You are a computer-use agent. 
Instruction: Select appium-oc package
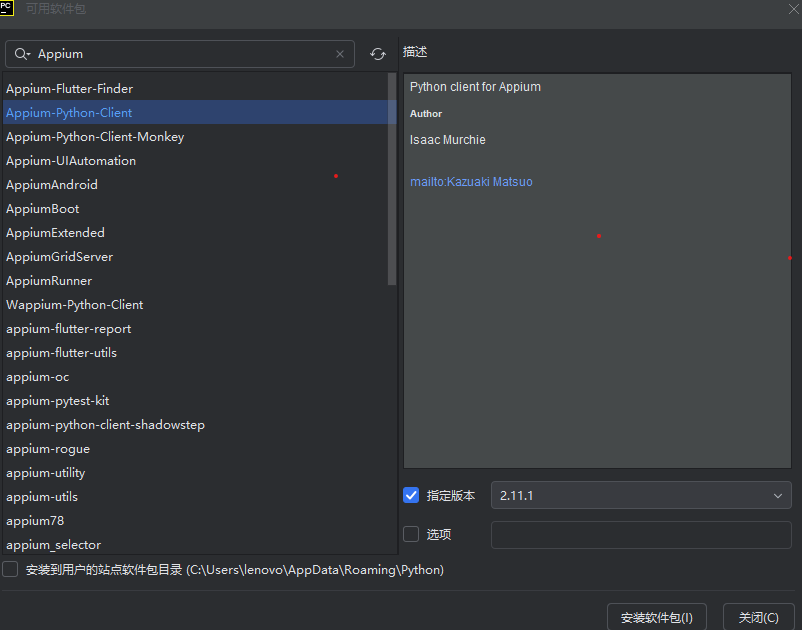pos(196,377)
